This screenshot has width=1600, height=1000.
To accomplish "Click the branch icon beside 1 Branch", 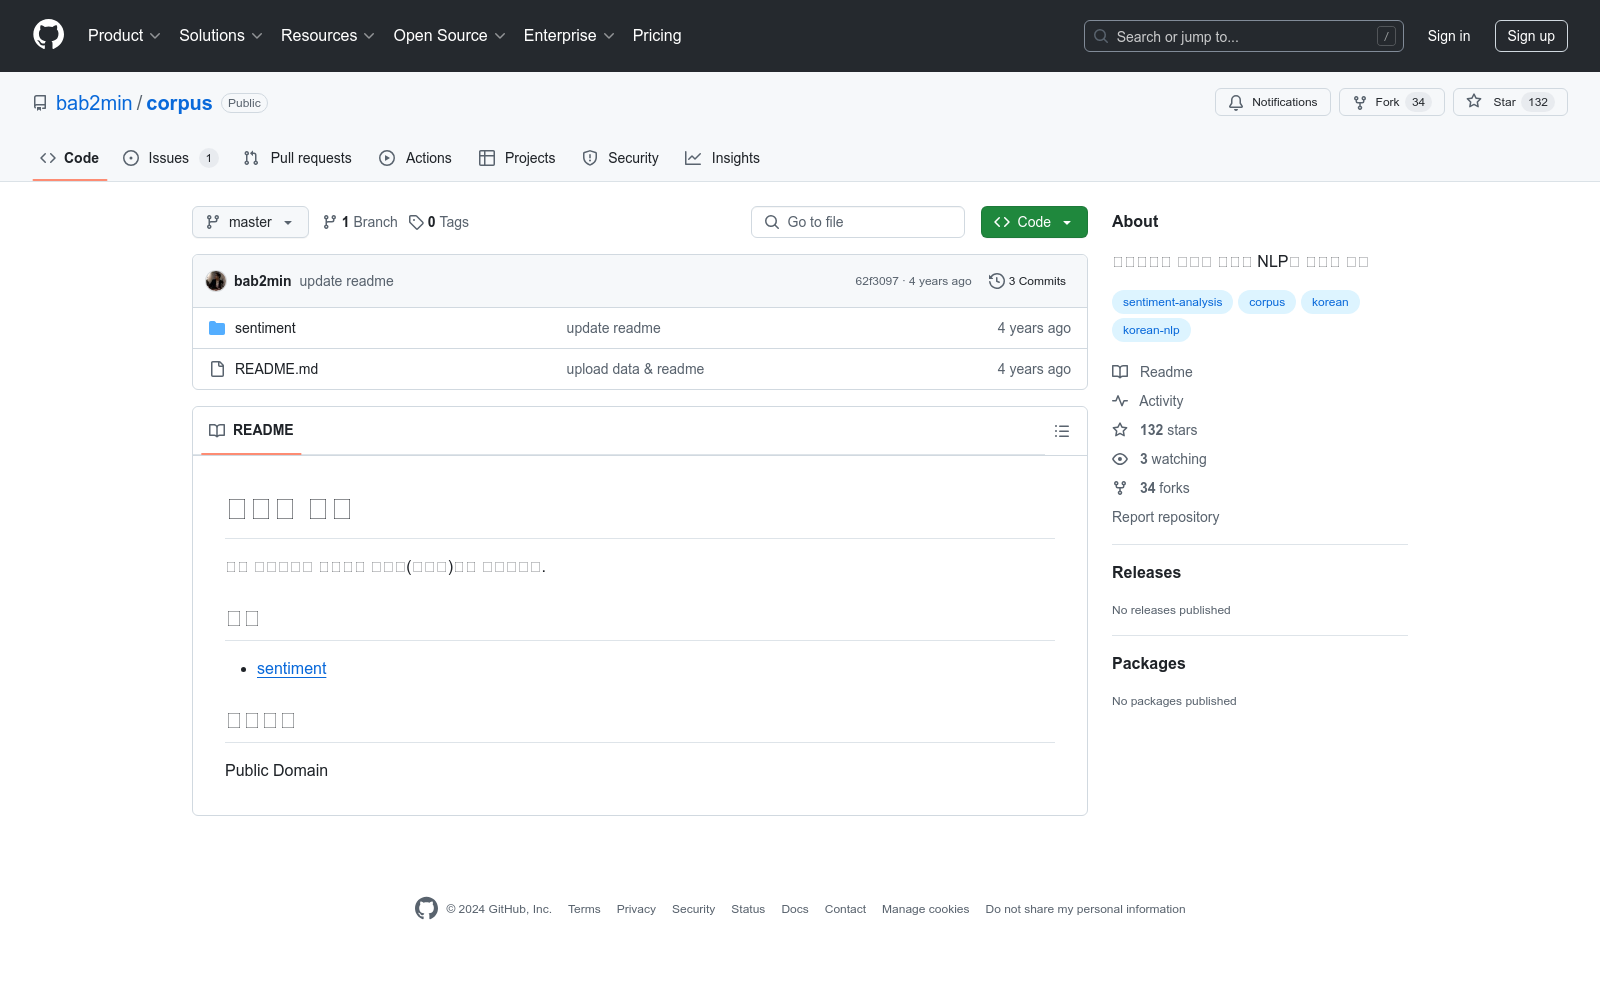I will 330,222.
